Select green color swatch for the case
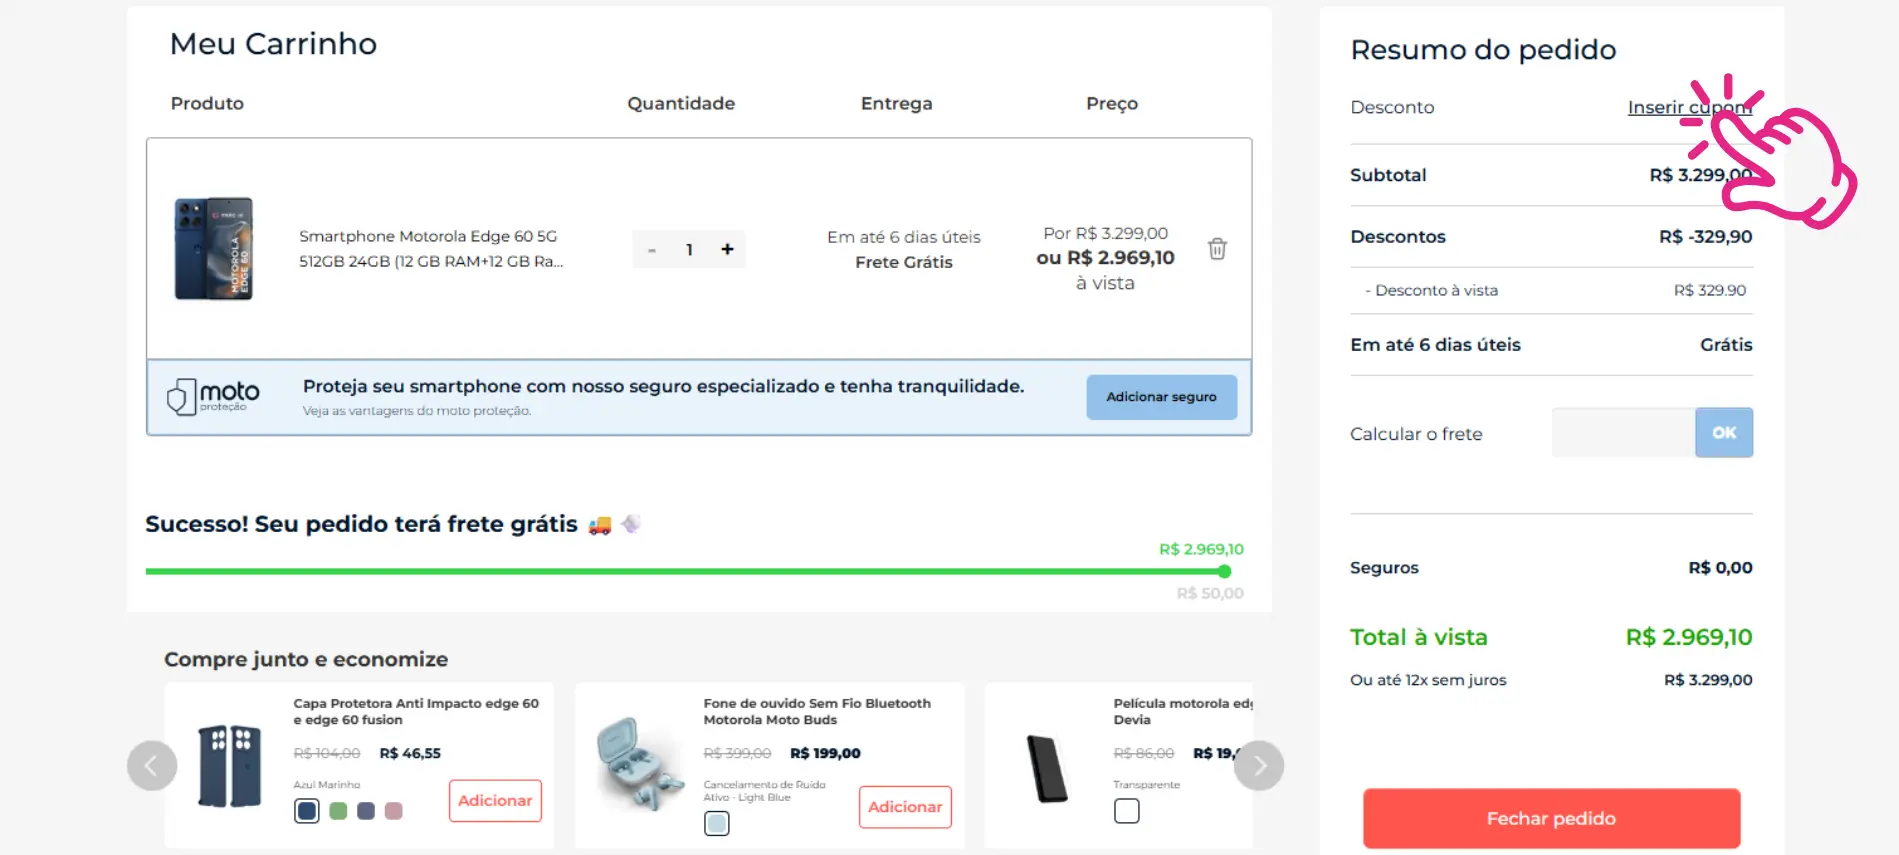Image resolution: width=1899 pixels, height=855 pixels. [338, 811]
